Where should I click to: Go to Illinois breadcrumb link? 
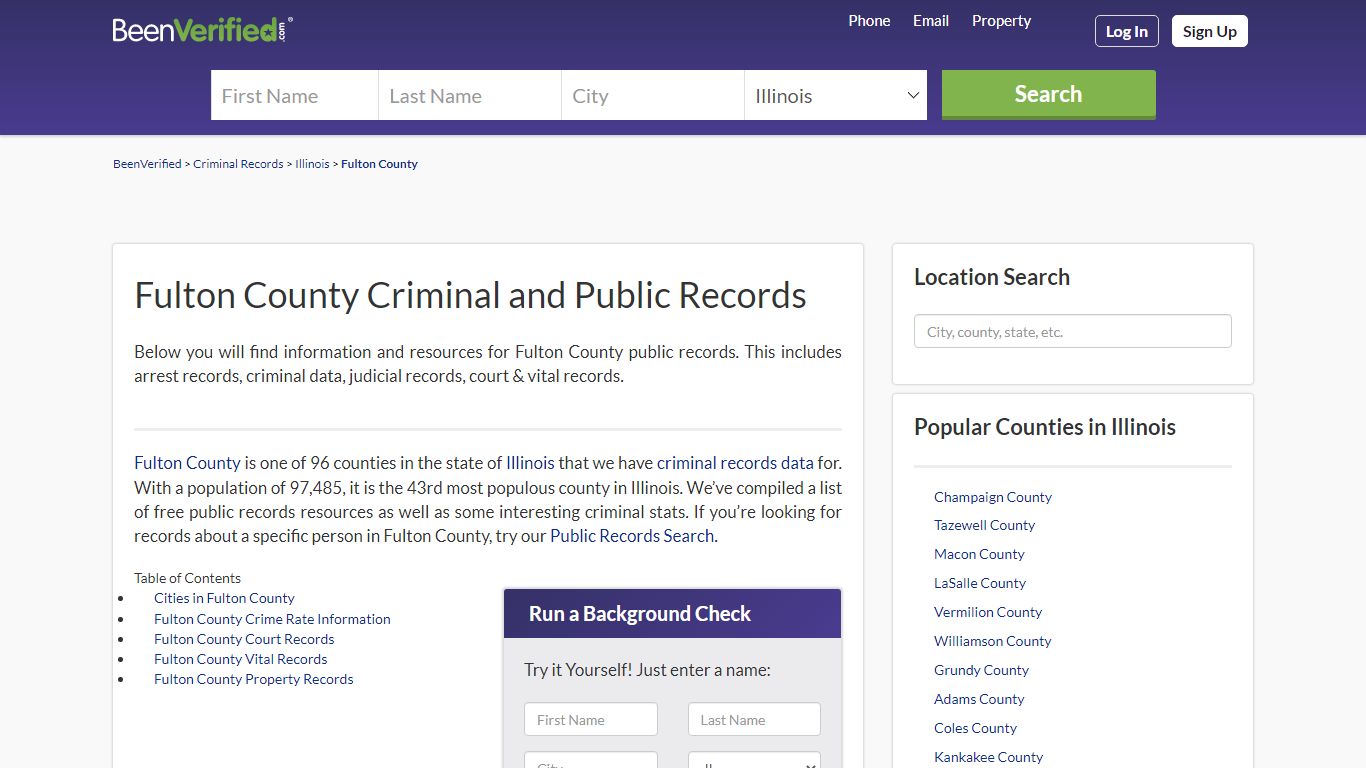[312, 164]
